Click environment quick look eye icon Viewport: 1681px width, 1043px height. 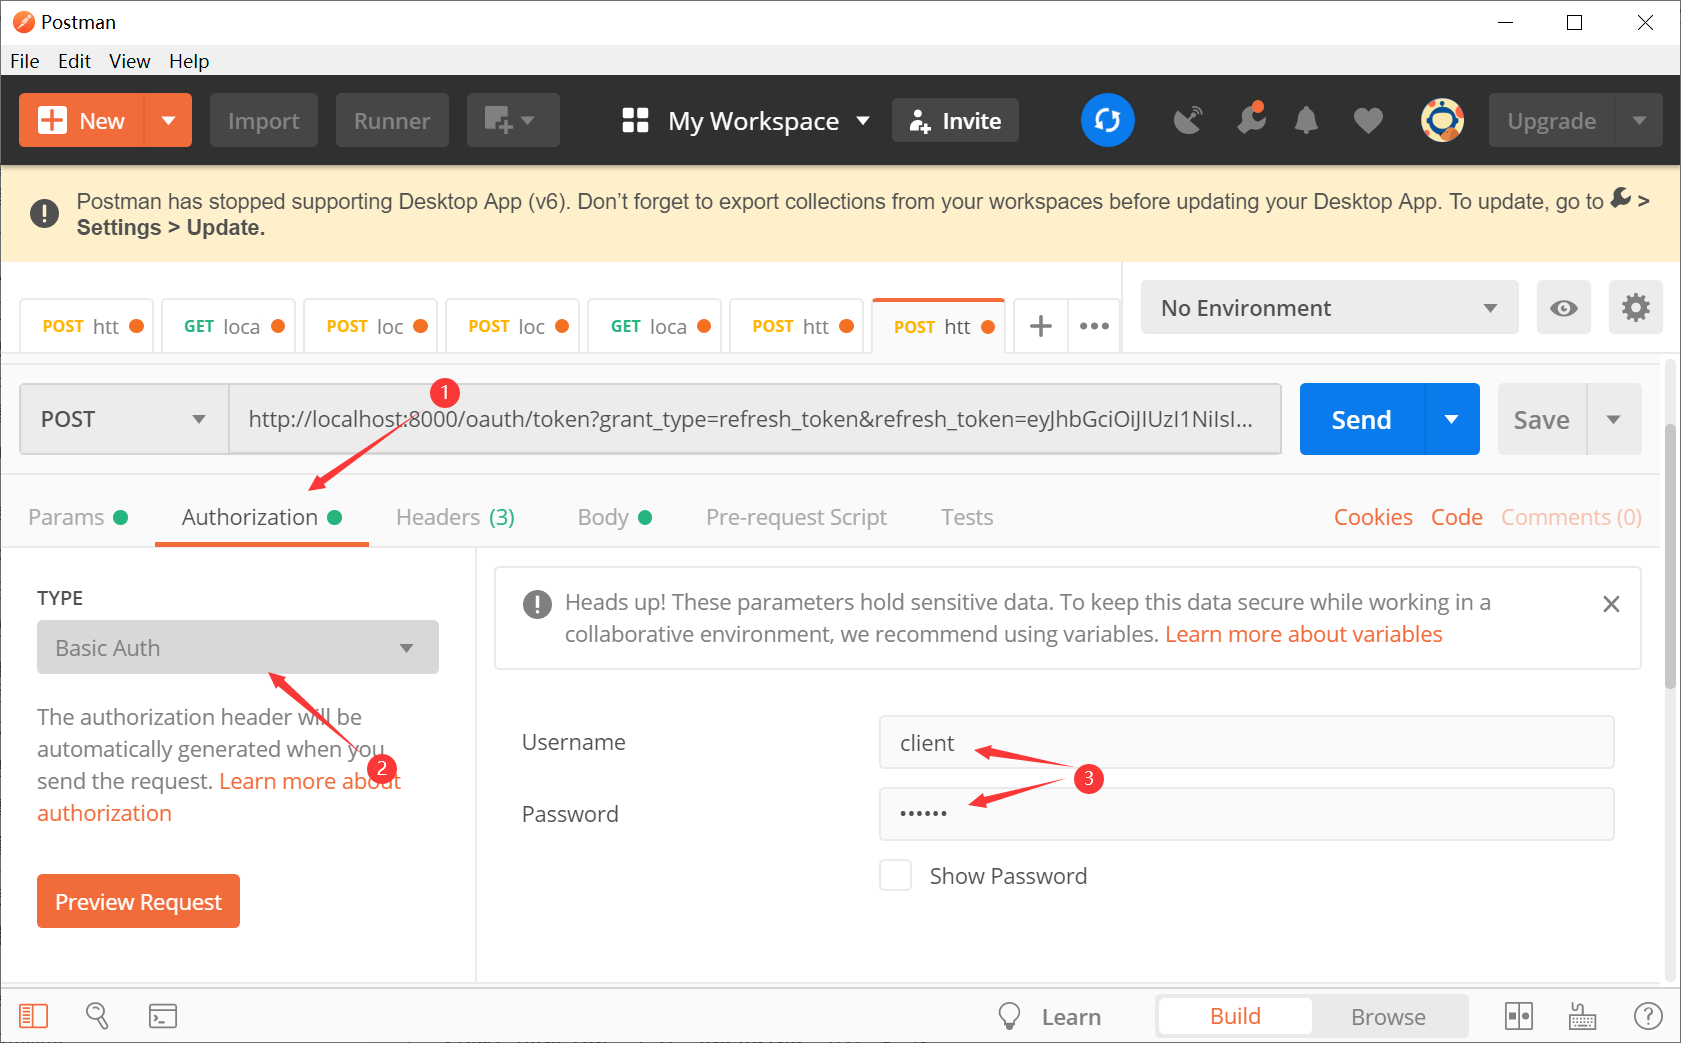(1564, 308)
